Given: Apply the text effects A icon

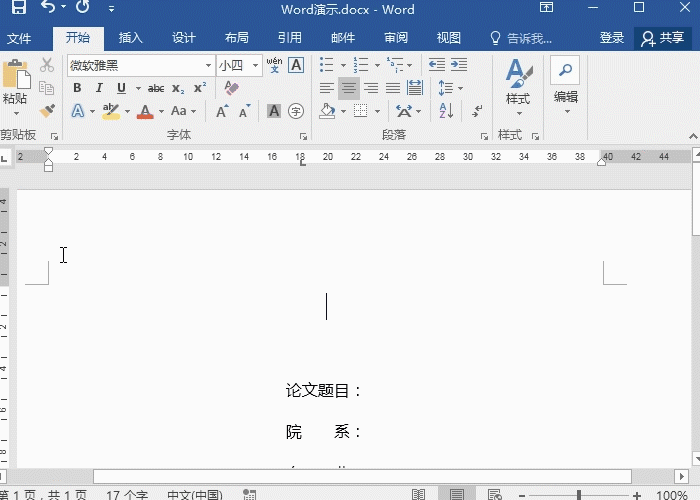Looking at the screenshot, I should [x=78, y=111].
